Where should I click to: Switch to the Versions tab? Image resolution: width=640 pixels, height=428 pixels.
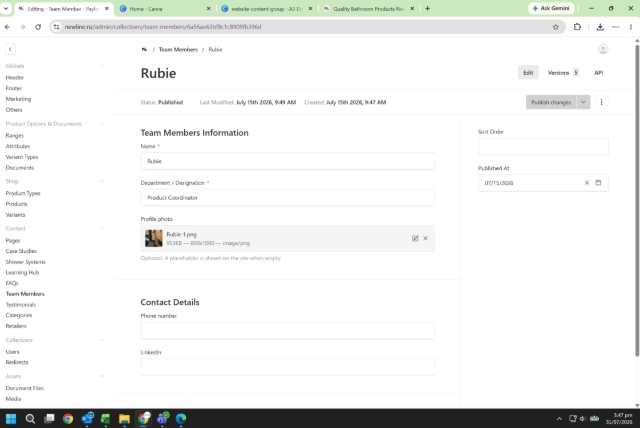coord(563,73)
